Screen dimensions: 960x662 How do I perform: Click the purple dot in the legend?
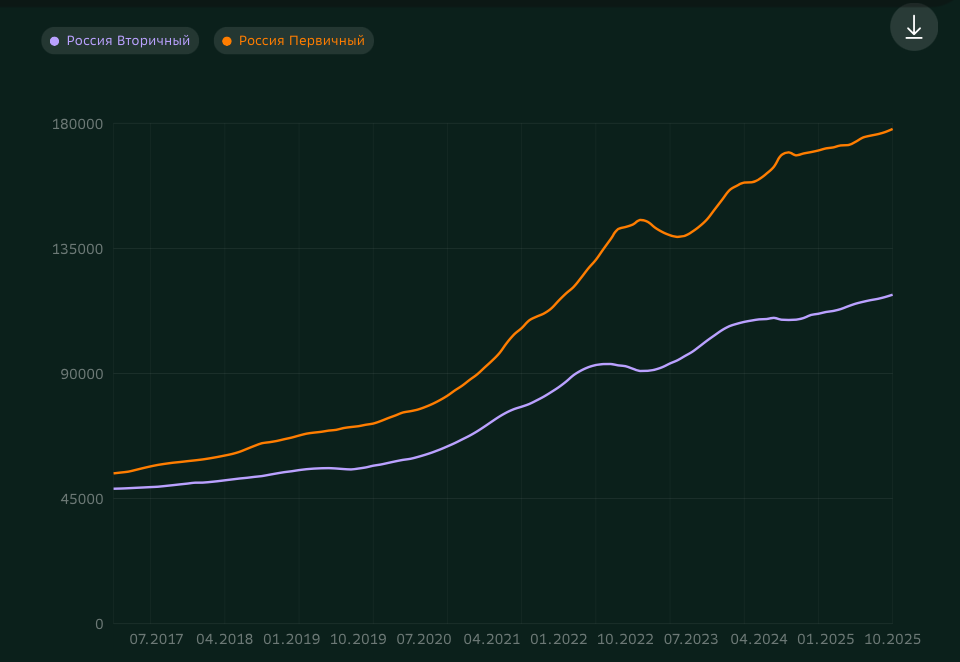point(55,41)
